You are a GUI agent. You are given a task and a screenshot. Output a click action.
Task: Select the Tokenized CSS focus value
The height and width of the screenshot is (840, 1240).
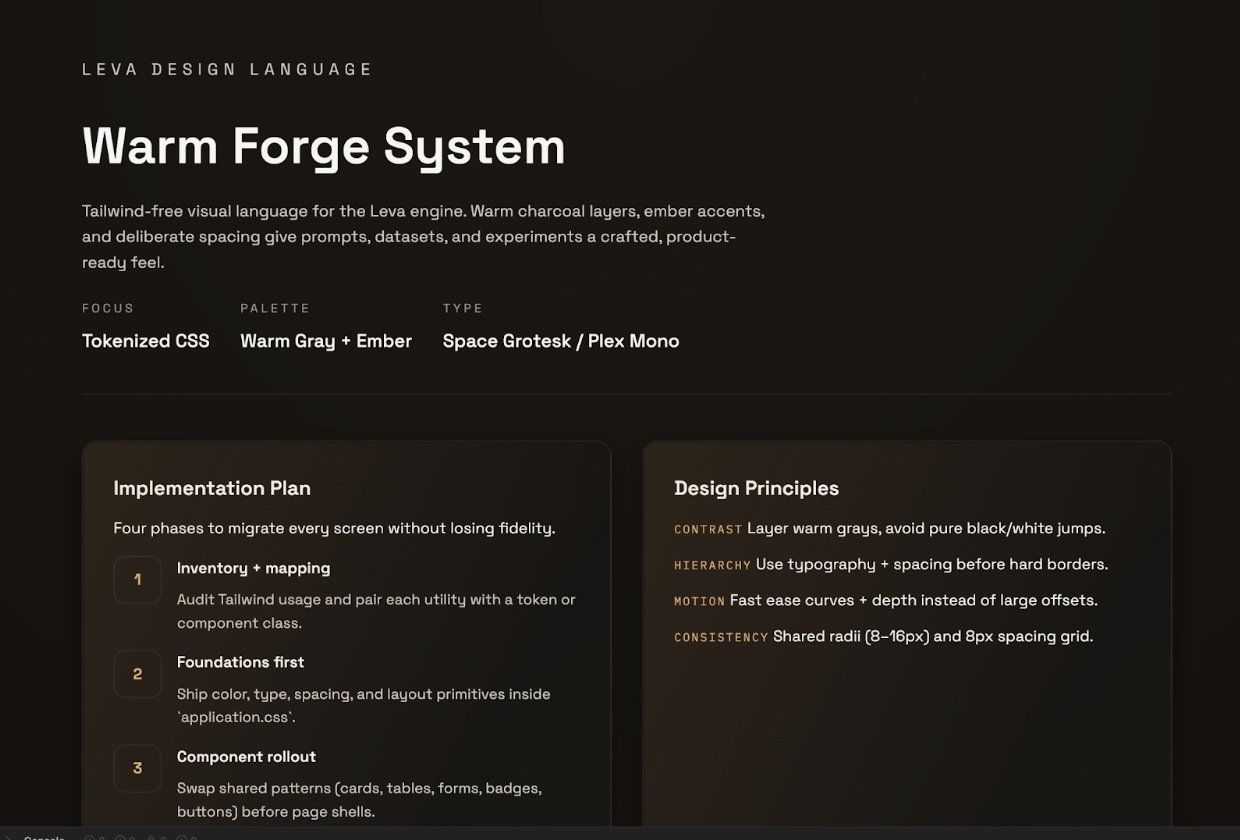(146, 341)
